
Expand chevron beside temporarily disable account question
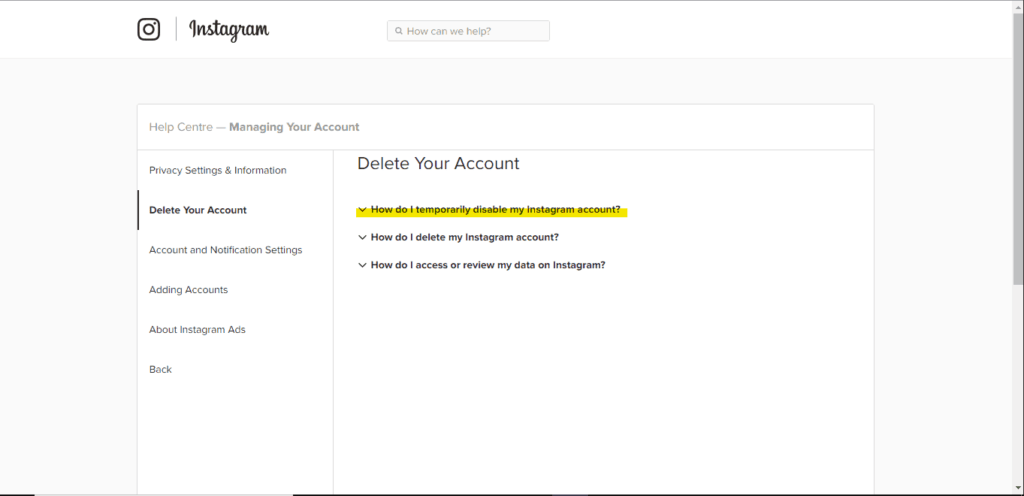click(x=362, y=210)
